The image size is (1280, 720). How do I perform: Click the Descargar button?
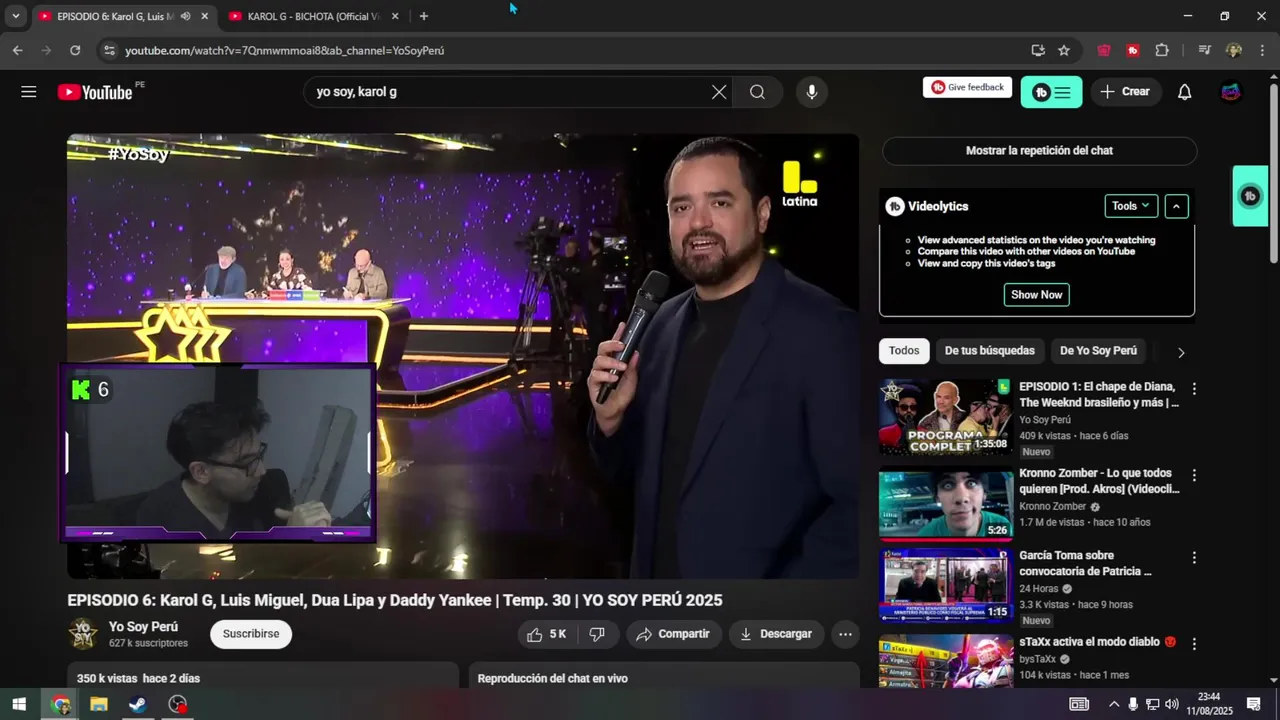tap(776, 634)
